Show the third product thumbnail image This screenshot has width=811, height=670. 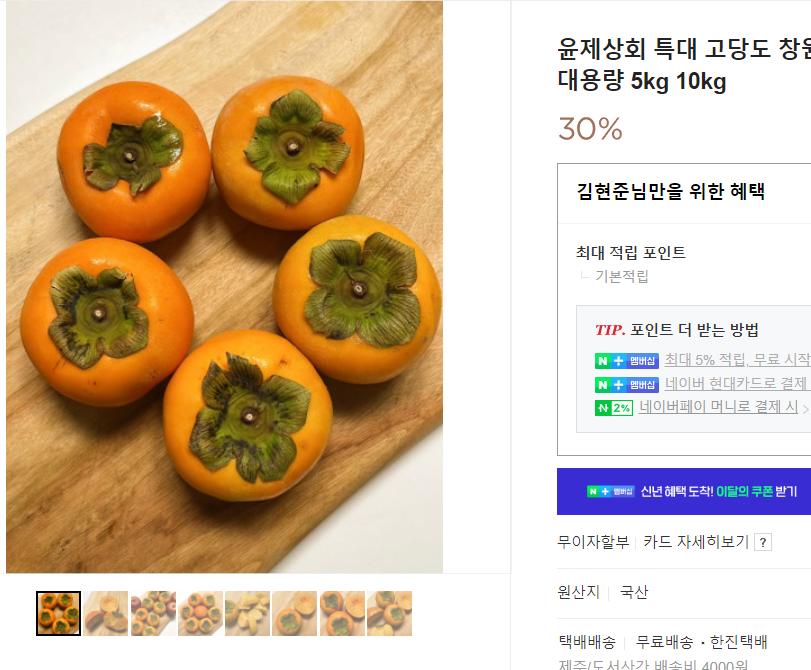[153, 613]
